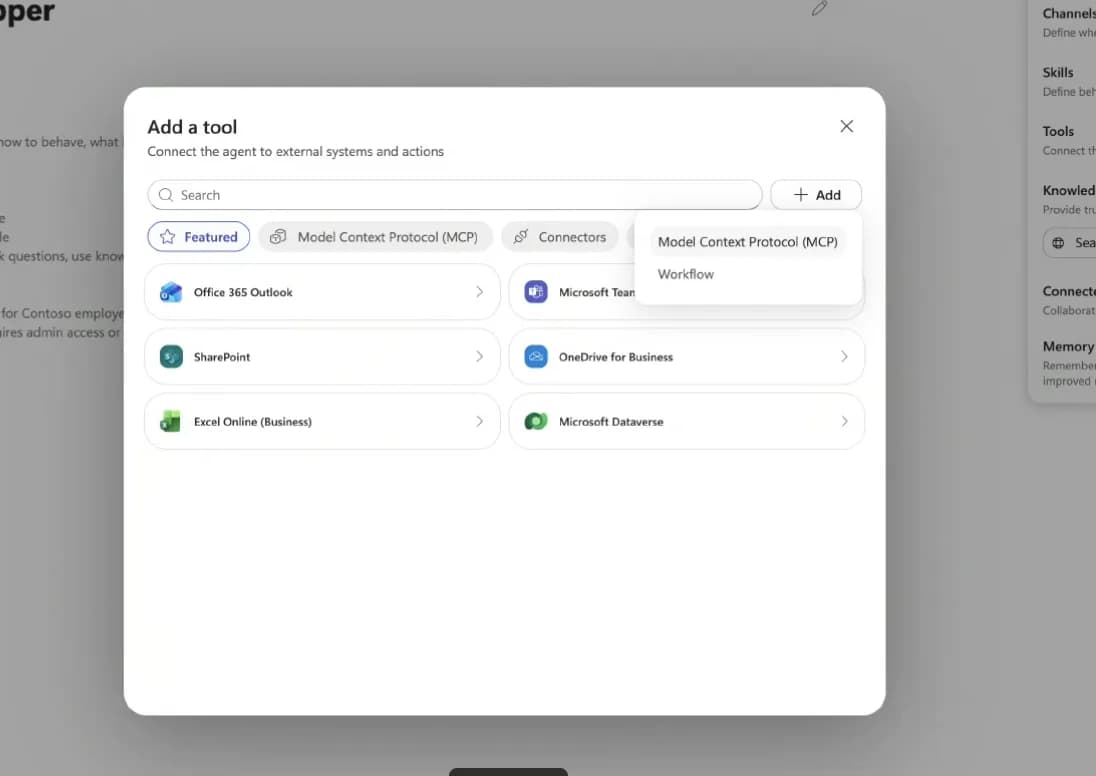Open the OneDrive for Business tool card

[687, 357]
